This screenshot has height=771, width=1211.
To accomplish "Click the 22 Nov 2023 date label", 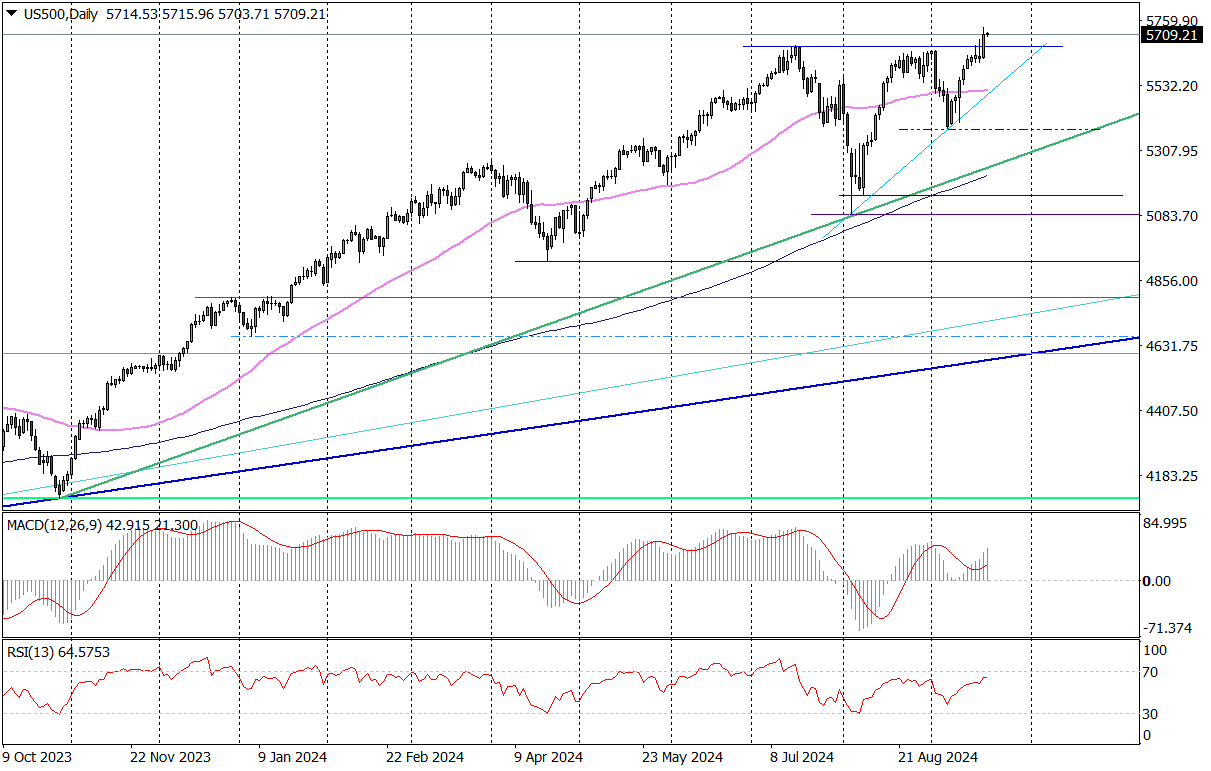I will click(170, 757).
